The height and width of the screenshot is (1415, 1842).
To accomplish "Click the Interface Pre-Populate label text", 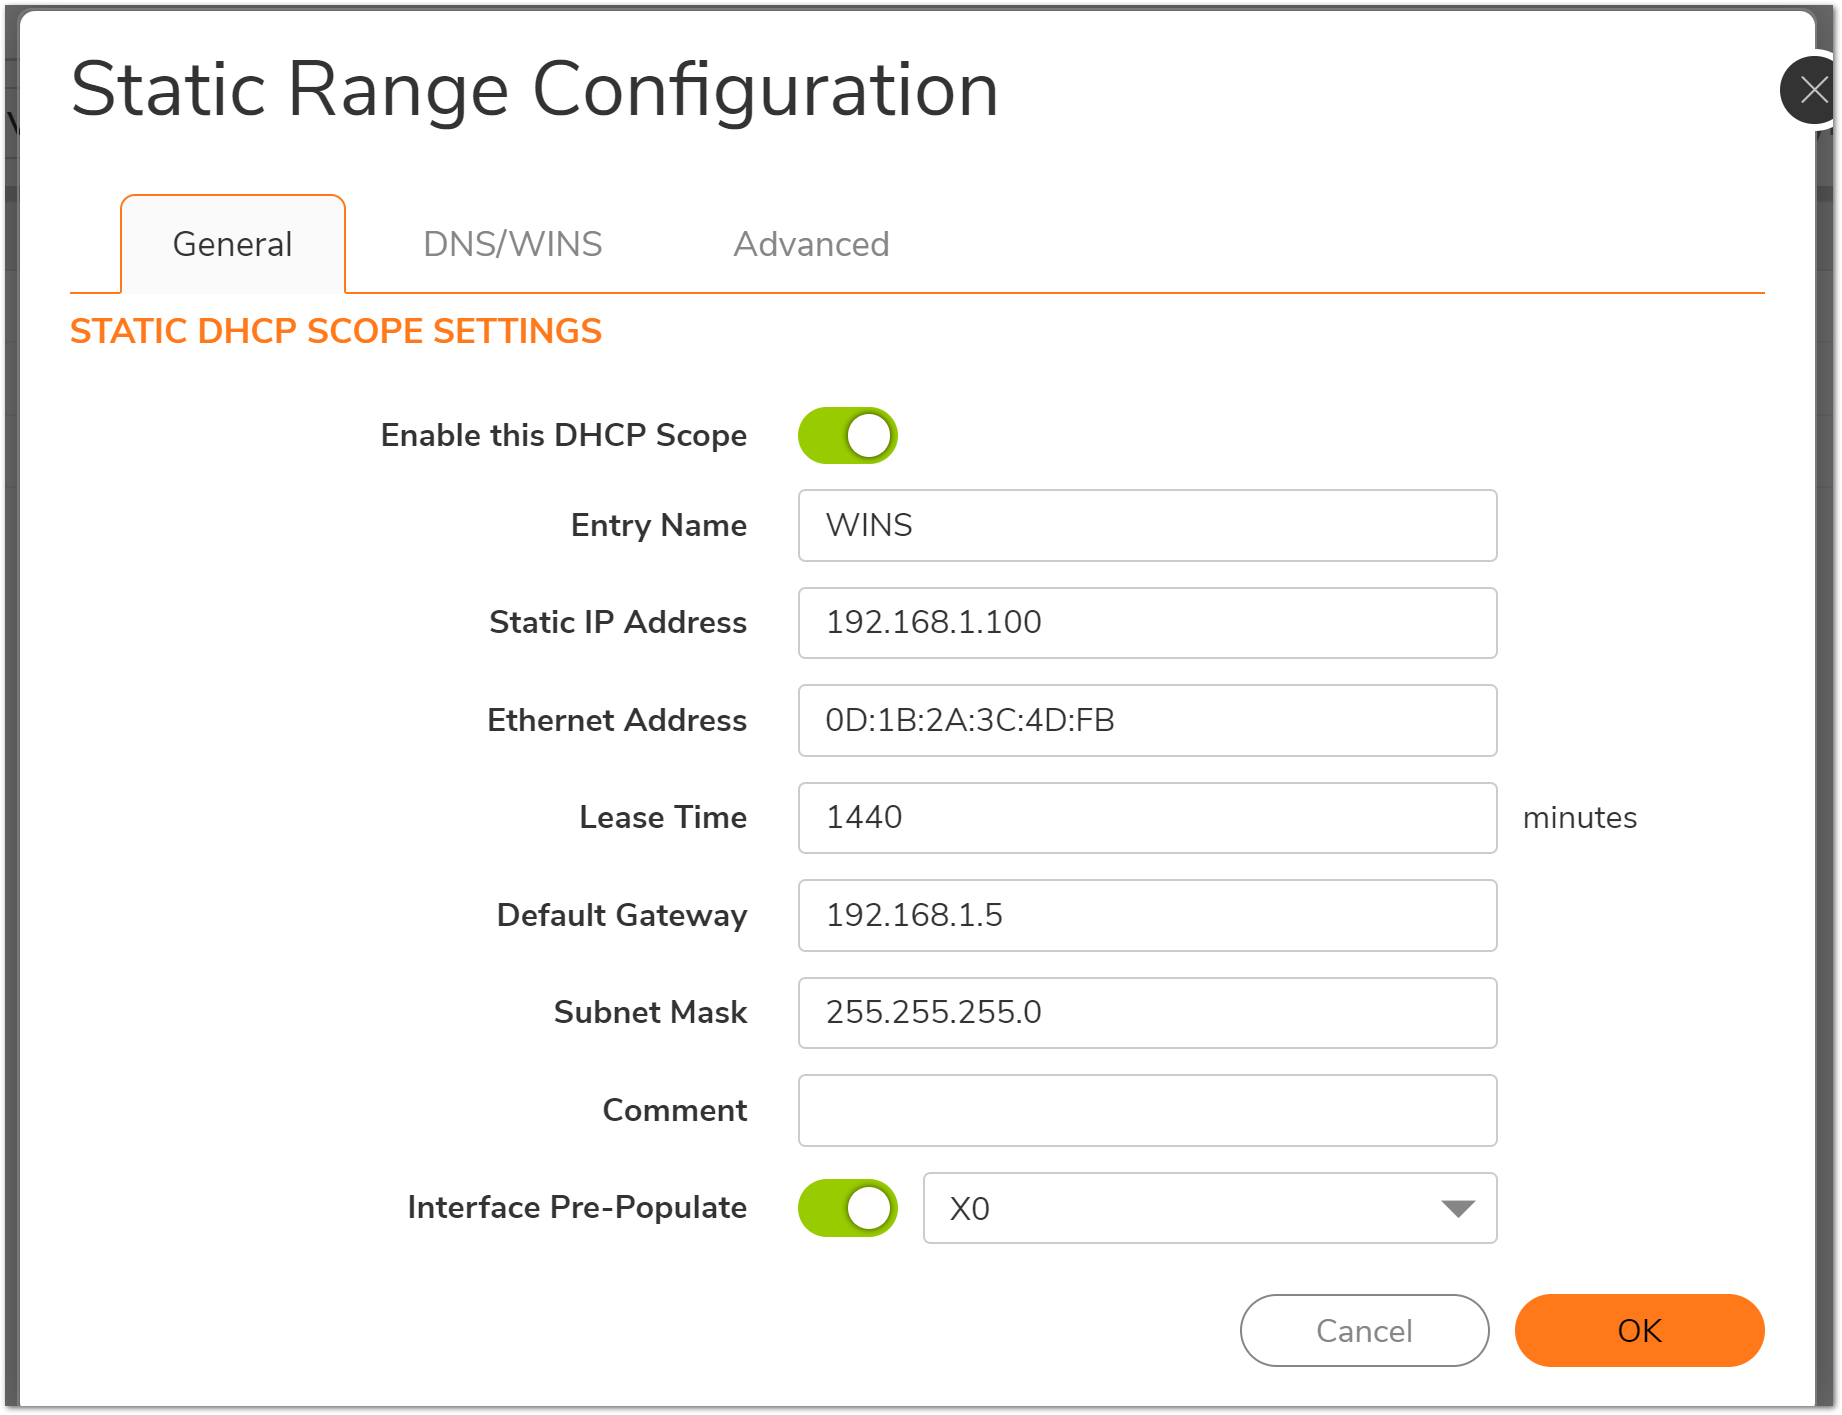I will point(577,1208).
